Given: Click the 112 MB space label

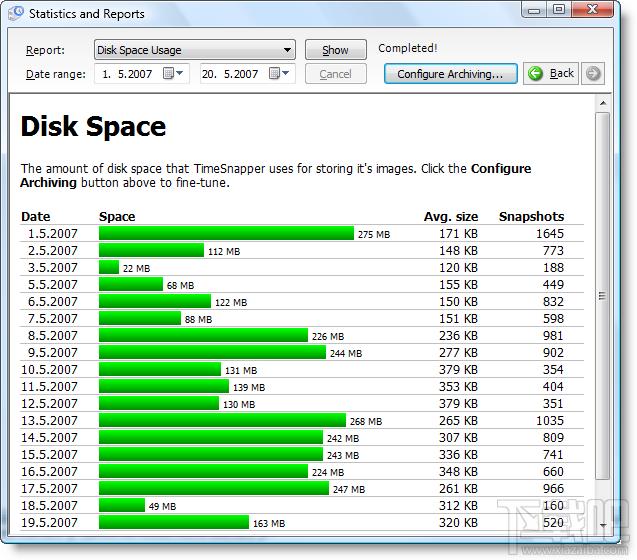Looking at the screenshot, I should pyautogui.click(x=224, y=252).
